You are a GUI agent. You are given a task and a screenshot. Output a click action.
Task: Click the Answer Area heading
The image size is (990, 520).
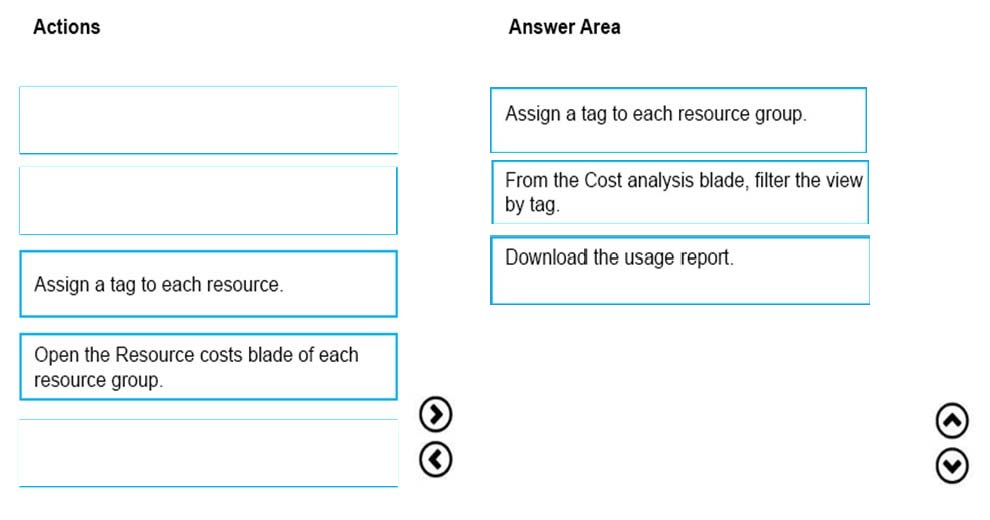564,27
